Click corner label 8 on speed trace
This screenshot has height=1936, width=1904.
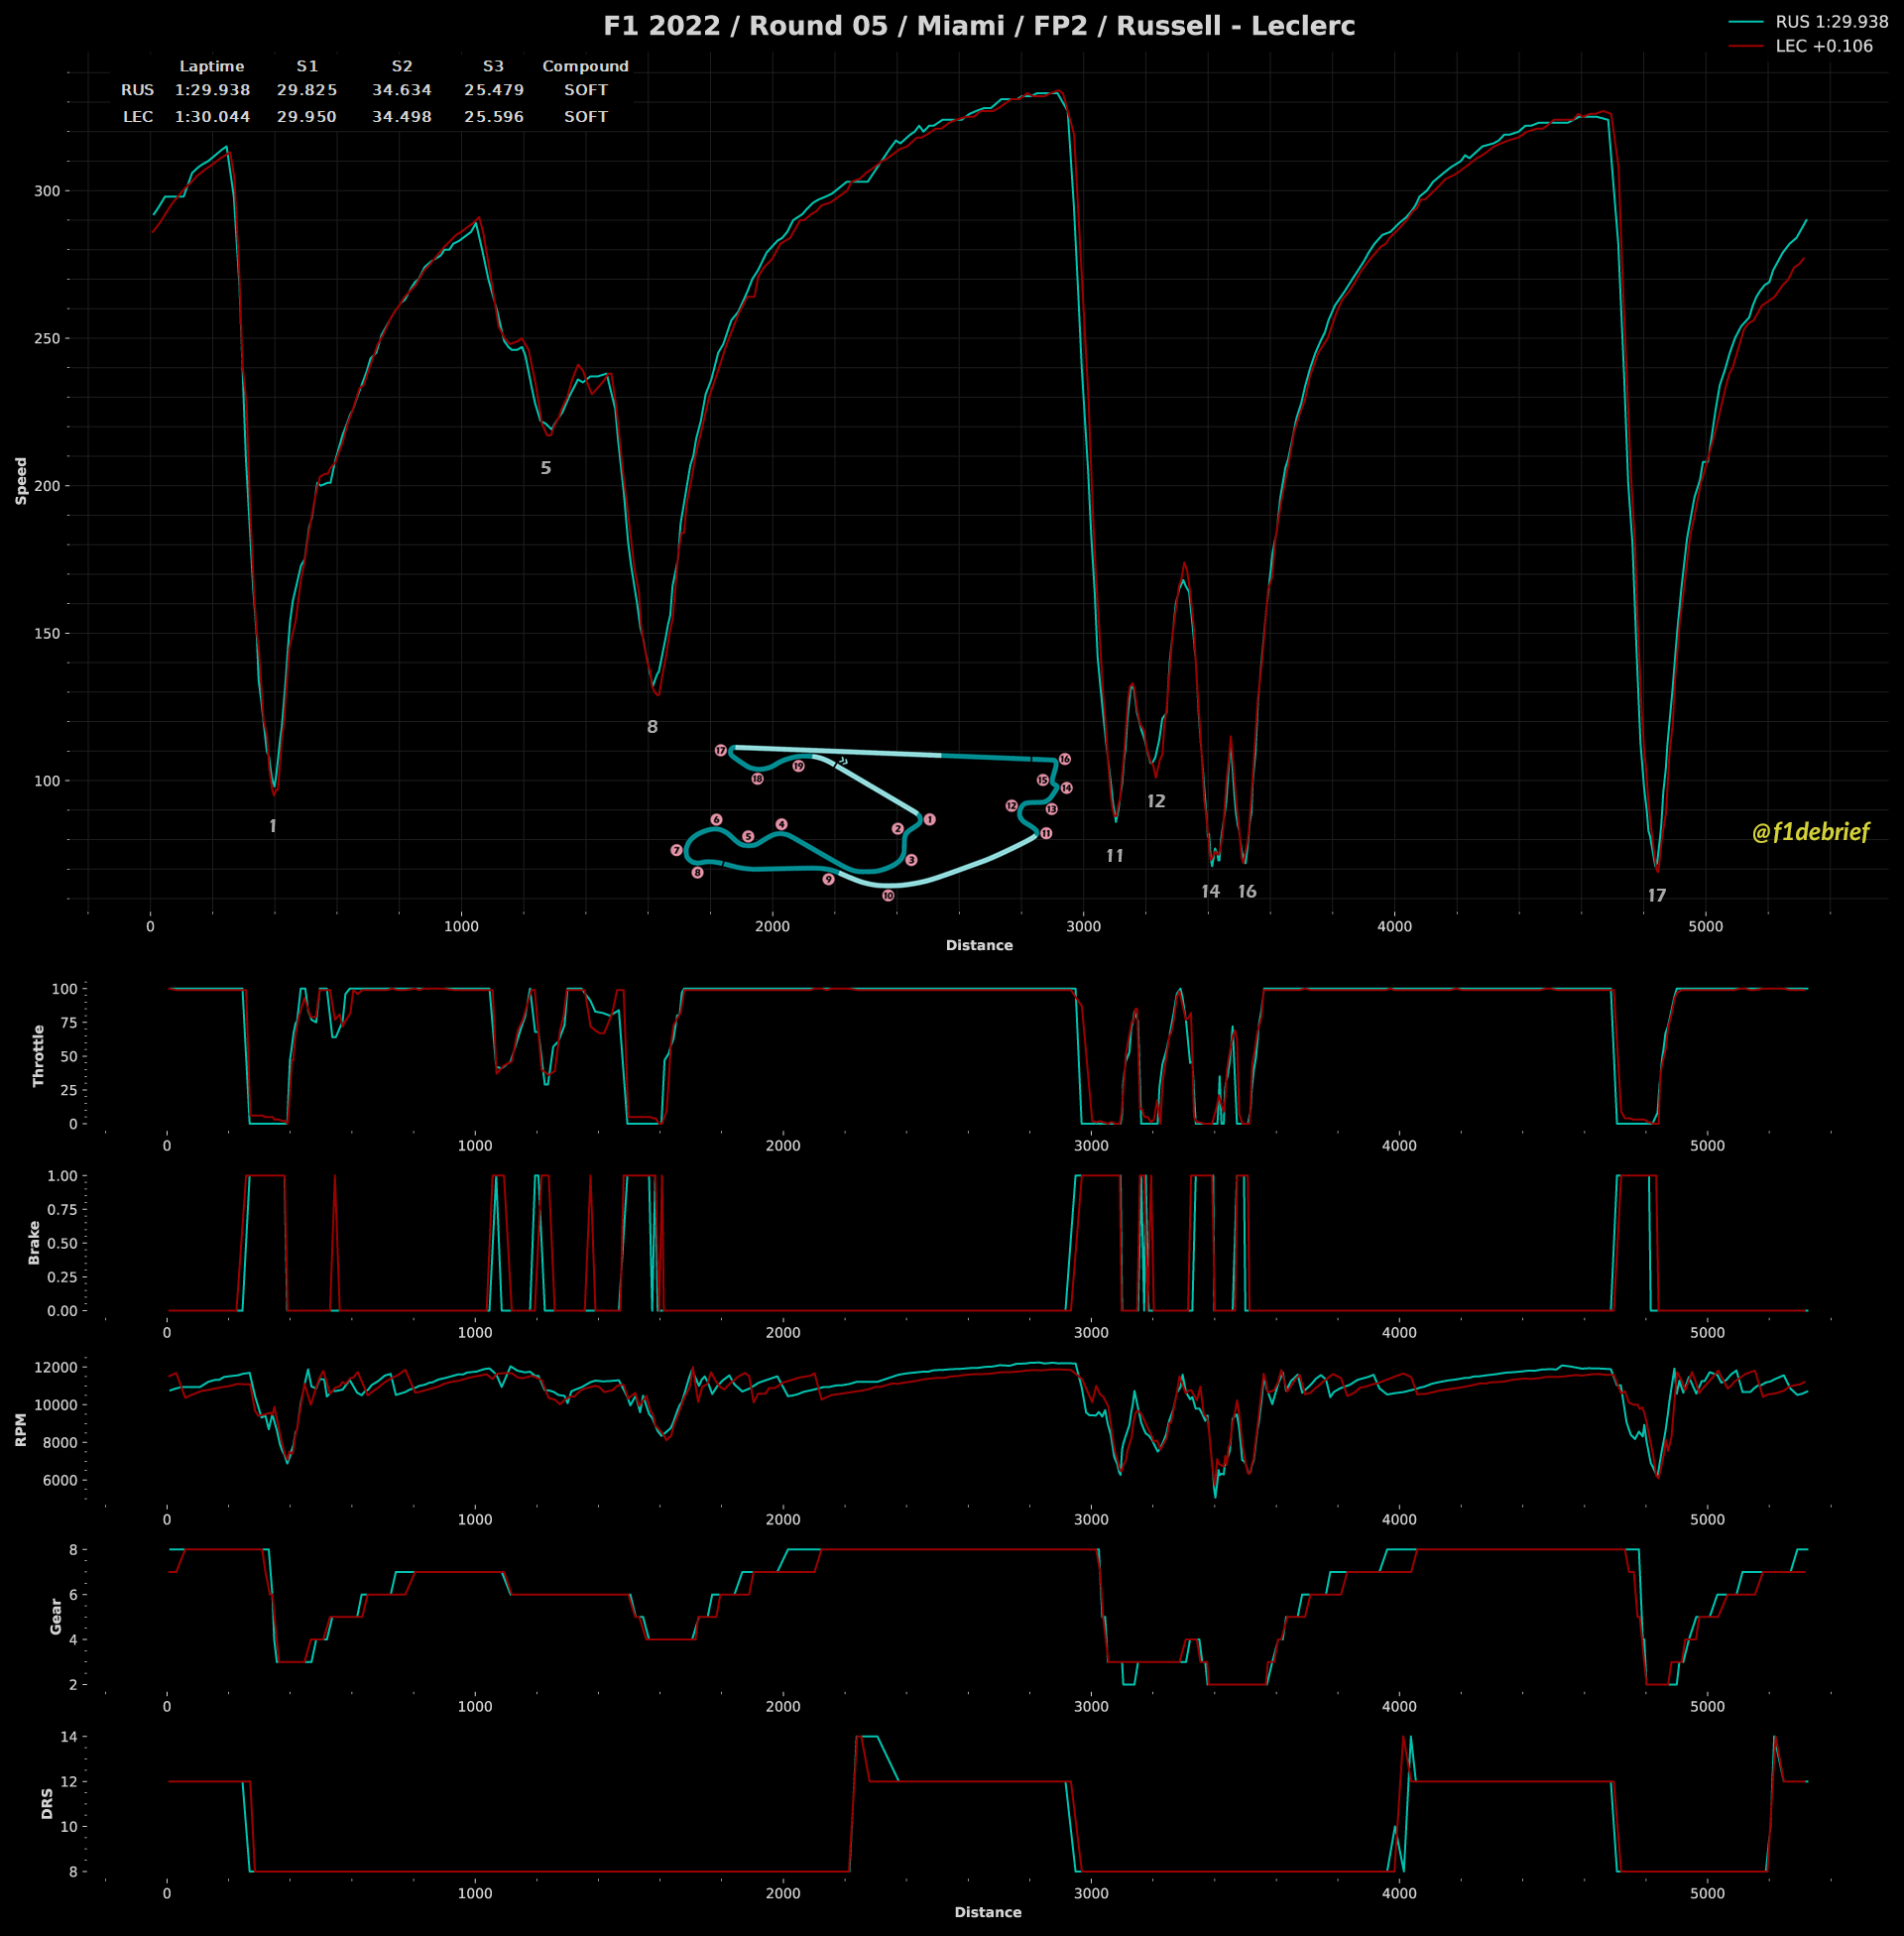pyautogui.click(x=652, y=727)
